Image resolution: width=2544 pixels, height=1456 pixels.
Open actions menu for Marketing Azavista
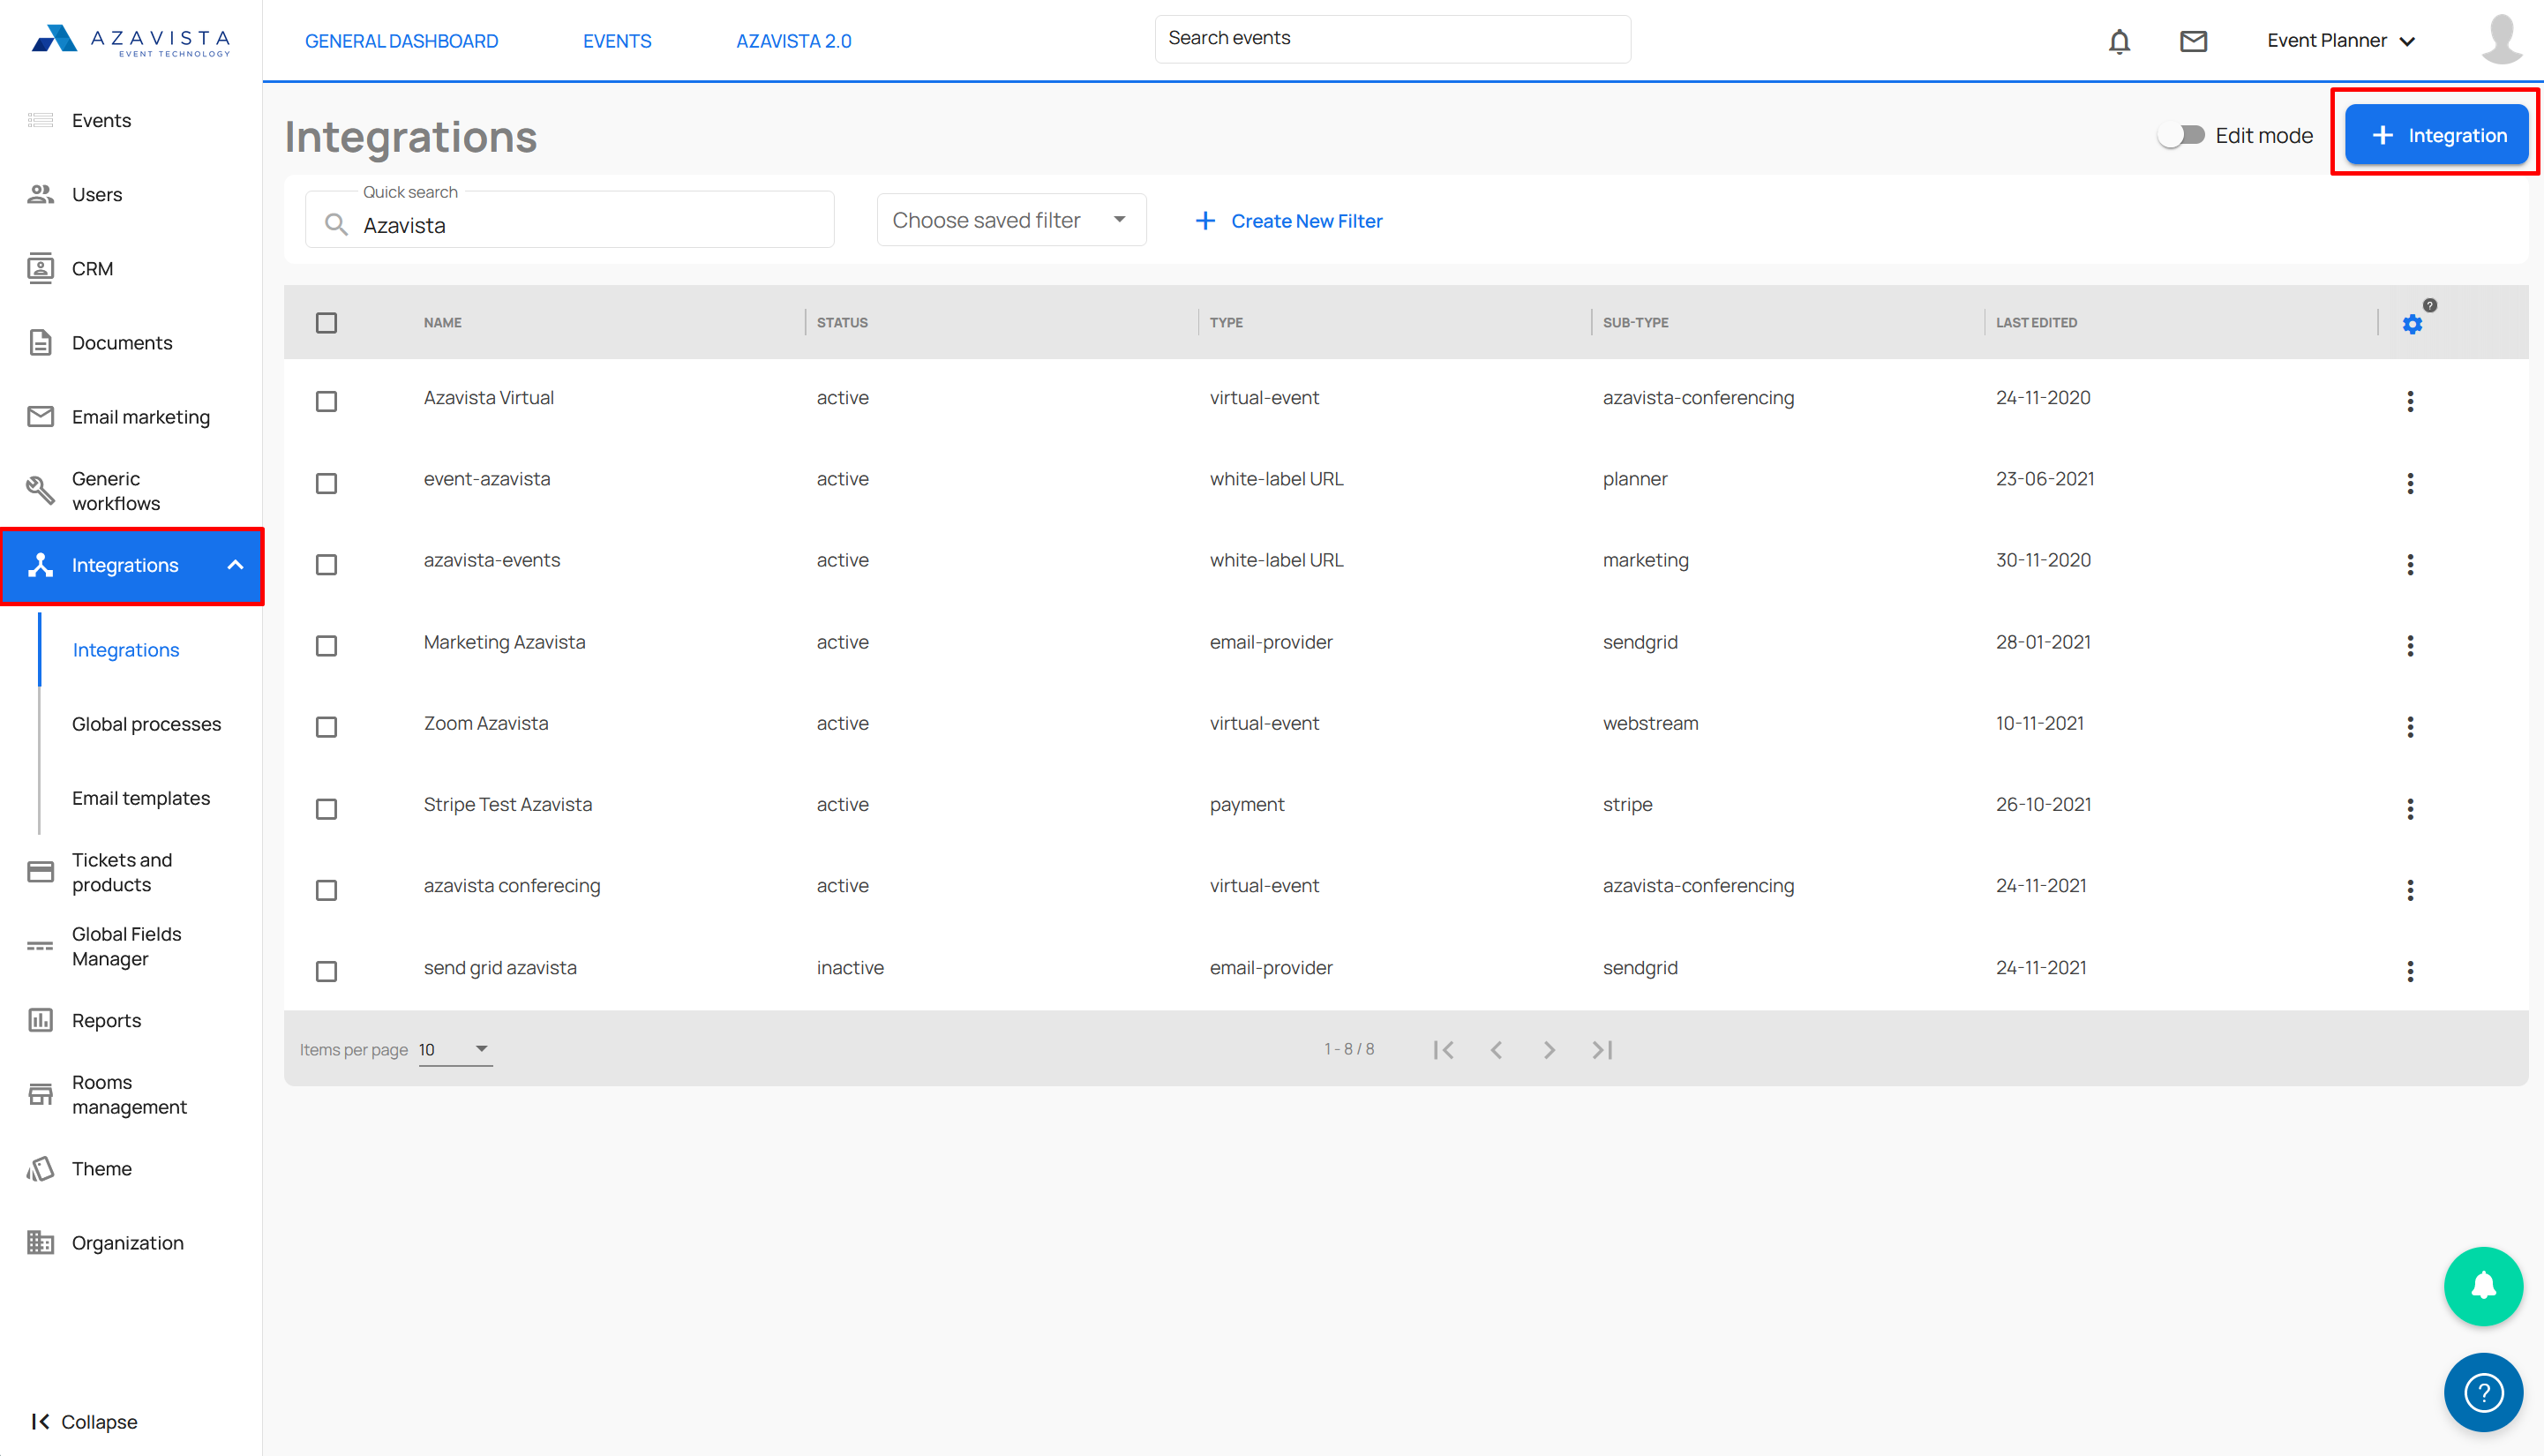2410,645
